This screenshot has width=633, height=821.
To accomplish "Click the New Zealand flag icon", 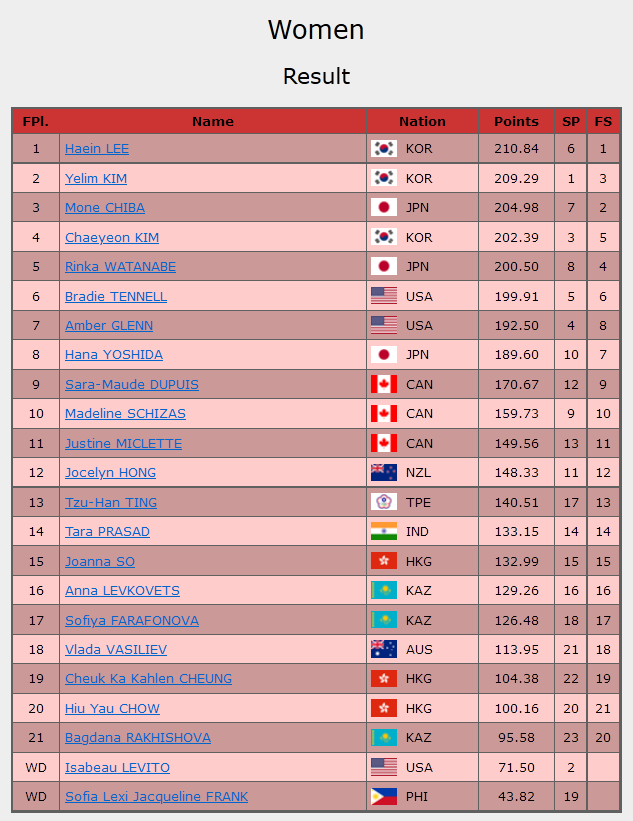I will point(383,473).
